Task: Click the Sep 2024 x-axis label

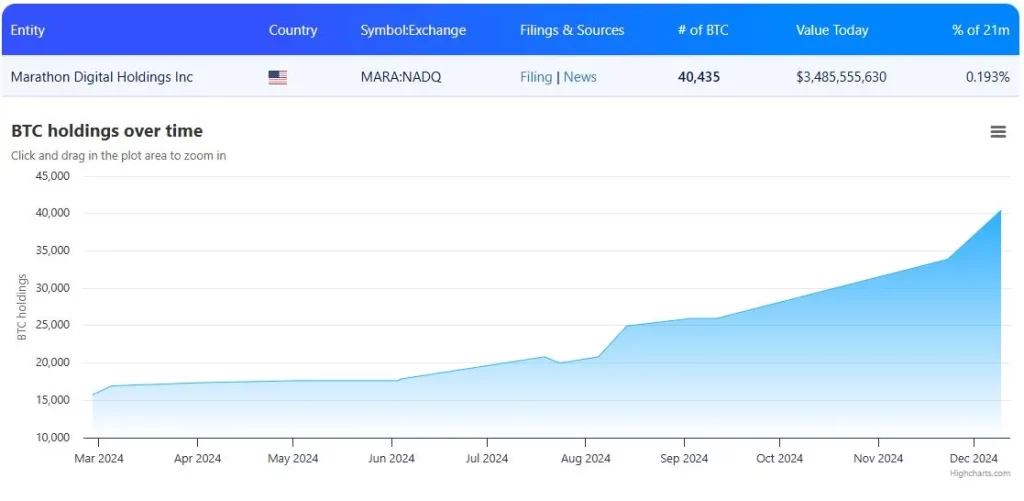Action: (684, 459)
